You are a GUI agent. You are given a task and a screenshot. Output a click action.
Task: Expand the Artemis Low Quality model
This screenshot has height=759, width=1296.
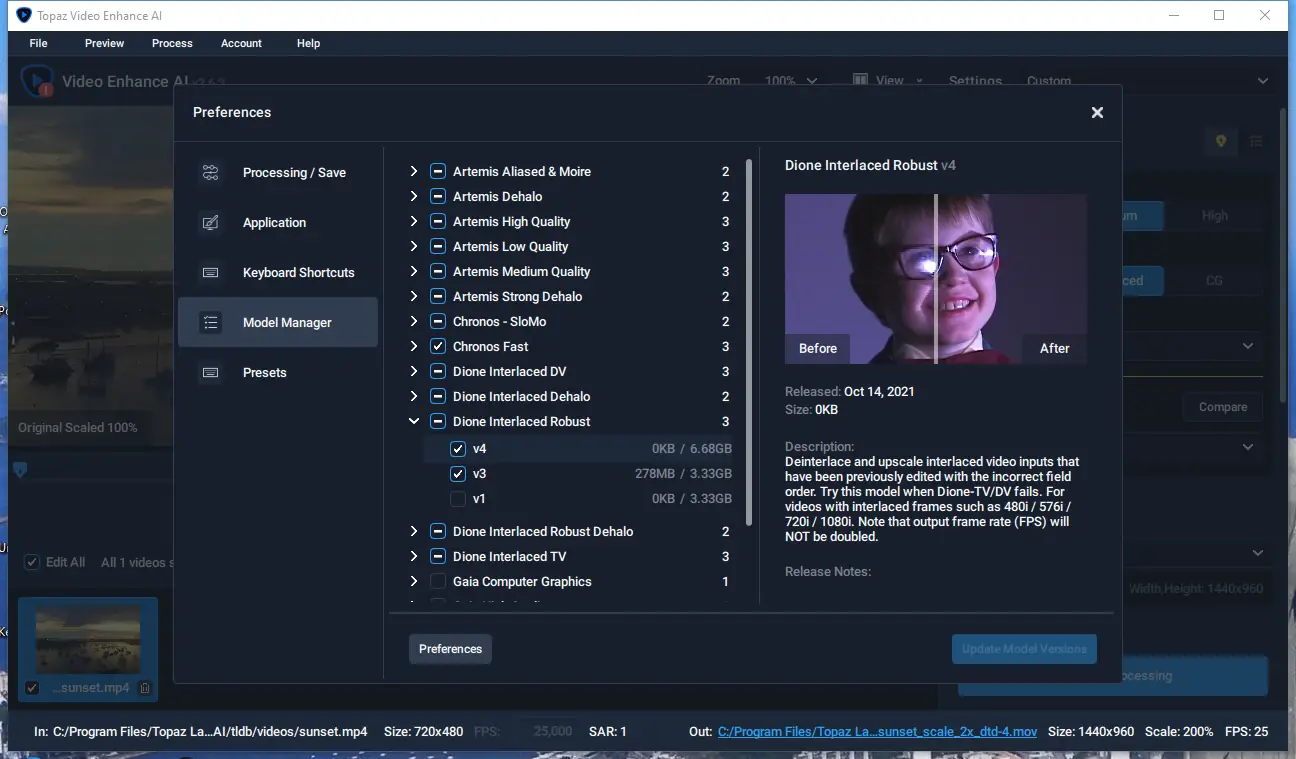pos(414,247)
